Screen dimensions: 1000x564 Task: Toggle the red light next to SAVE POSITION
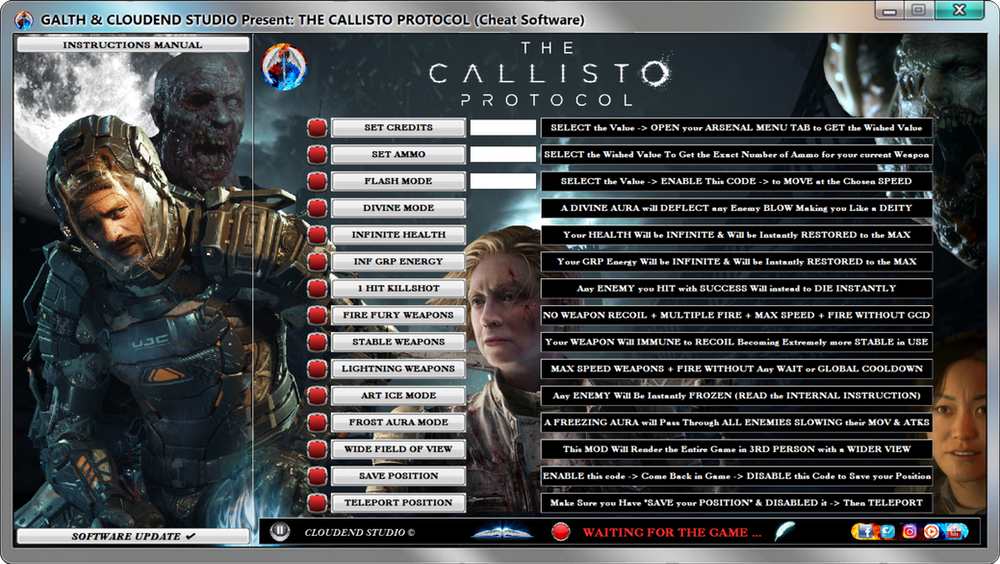(x=317, y=476)
